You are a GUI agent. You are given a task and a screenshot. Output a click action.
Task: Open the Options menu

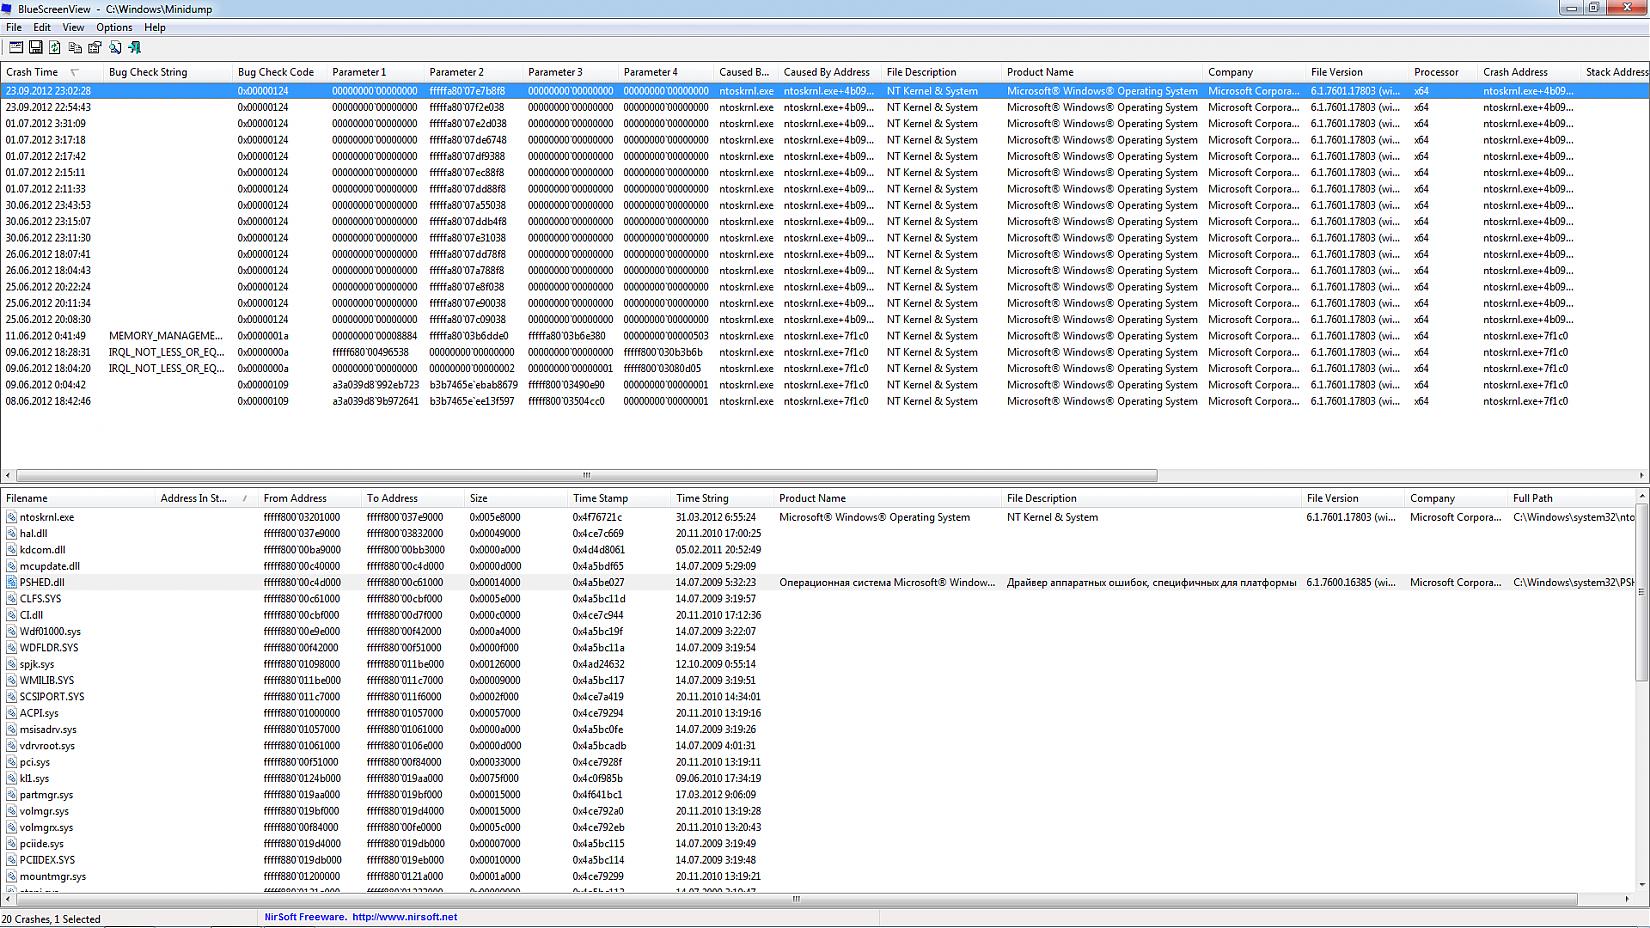[114, 27]
